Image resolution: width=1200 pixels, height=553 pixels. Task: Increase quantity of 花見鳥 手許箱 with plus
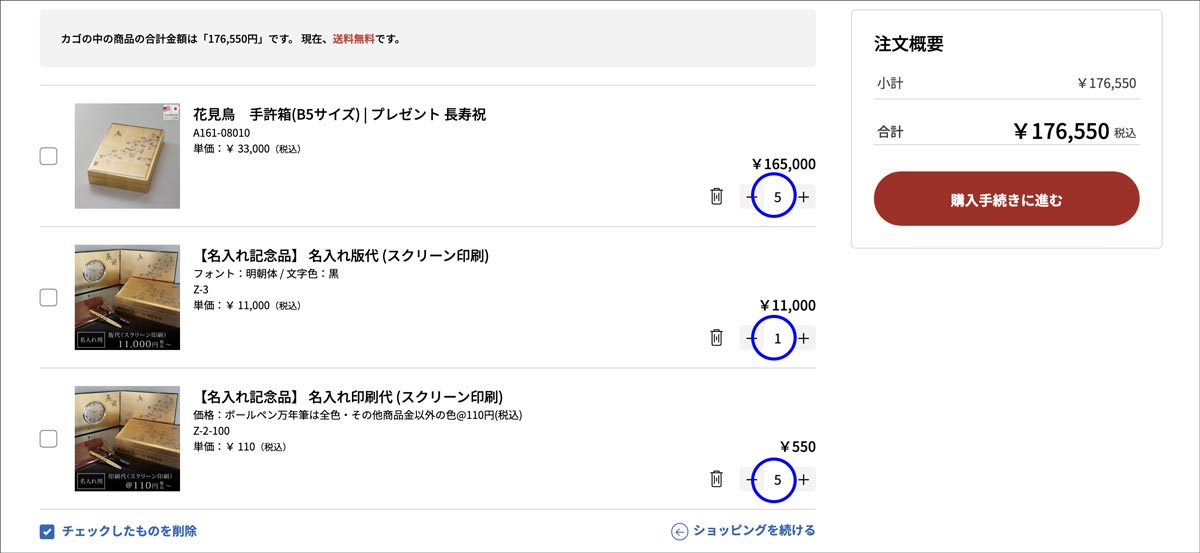(804, 196)
